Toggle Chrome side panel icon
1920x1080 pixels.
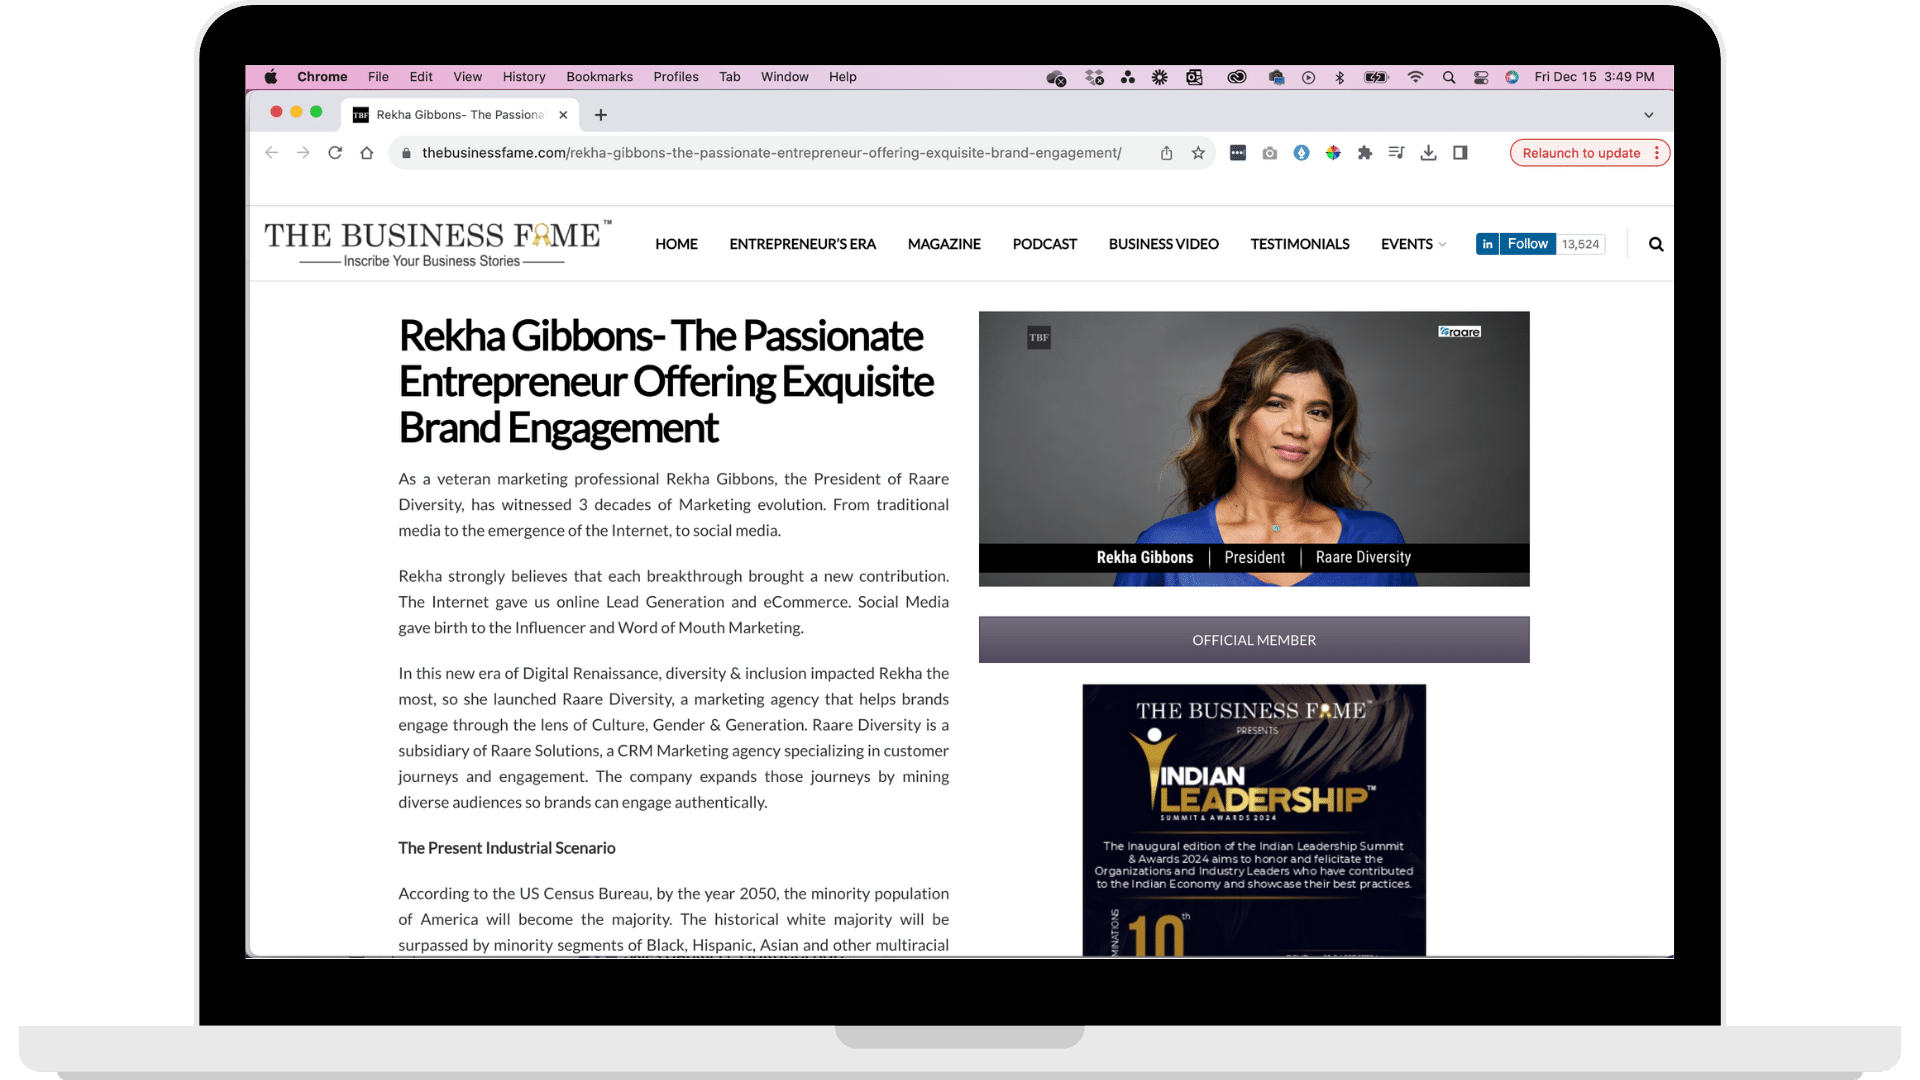pyautogui.click(x=1460, y=153)
